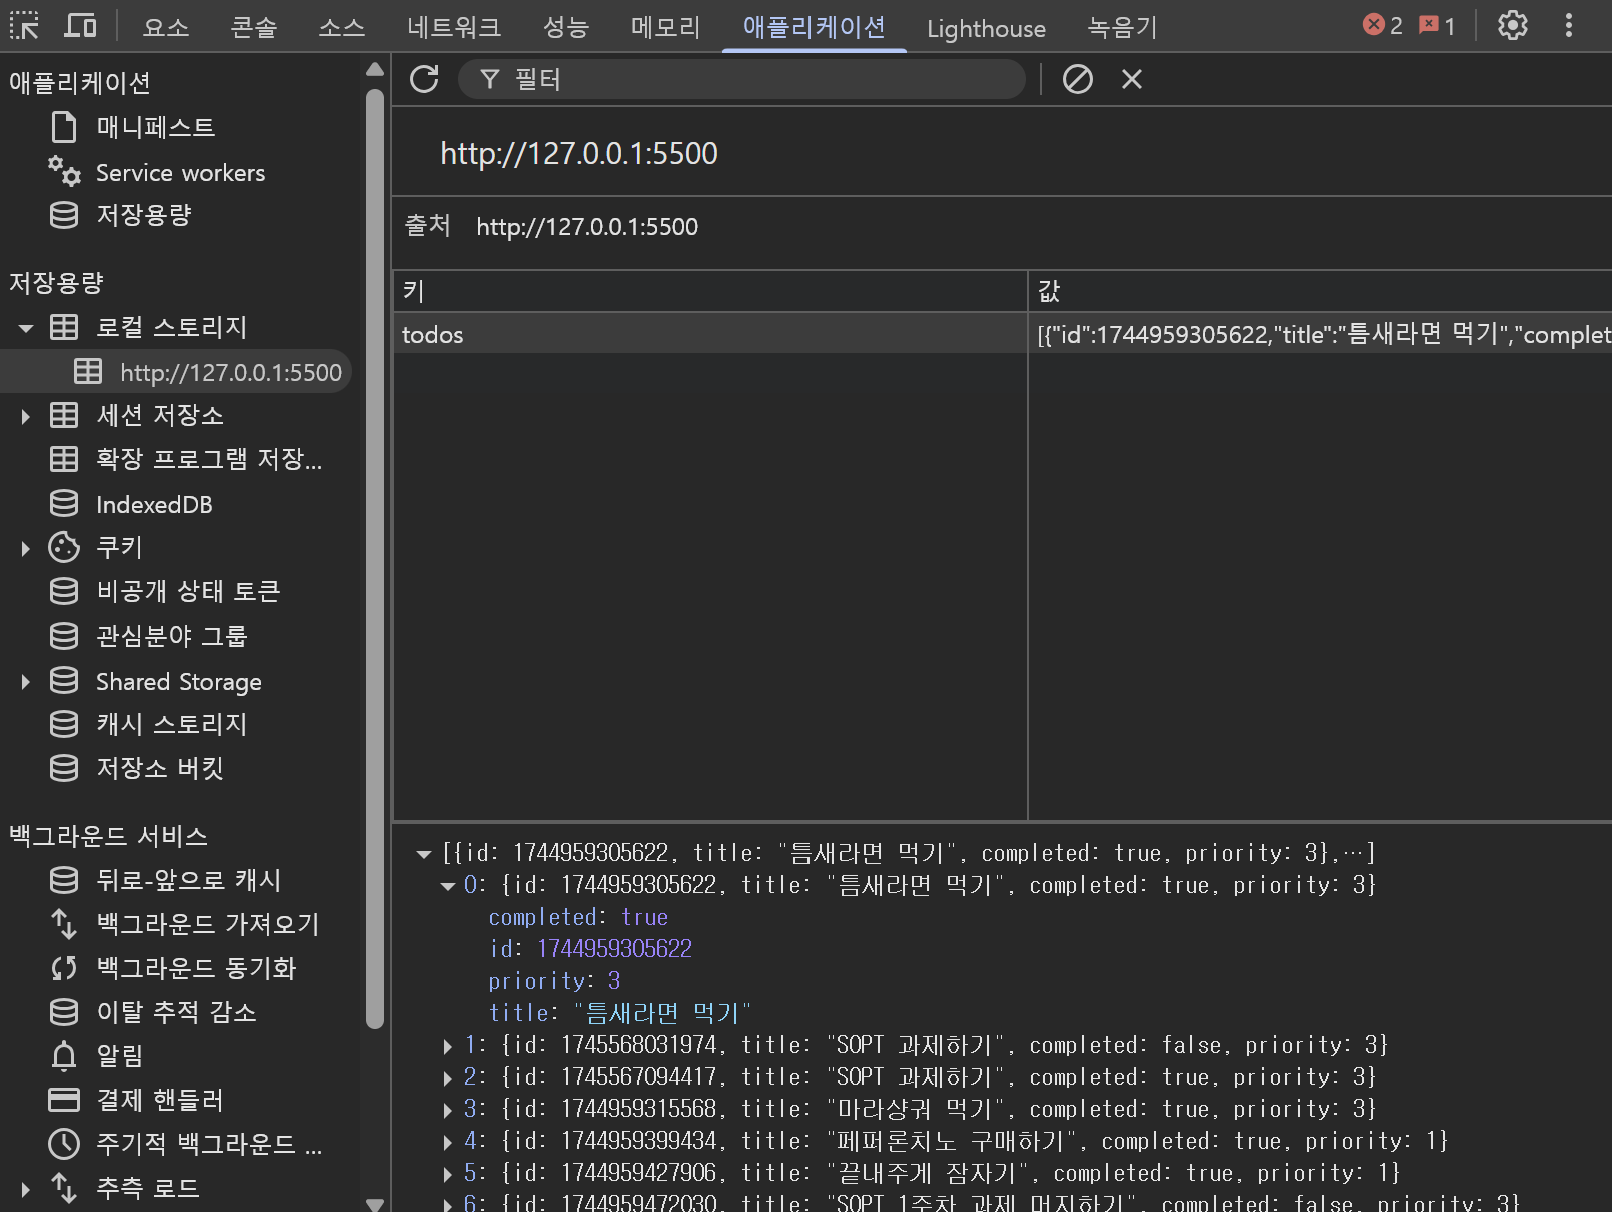1612x1212 pixels.
Task: Switch to the 메모리 tab
Action: click(x=666, y=27)
